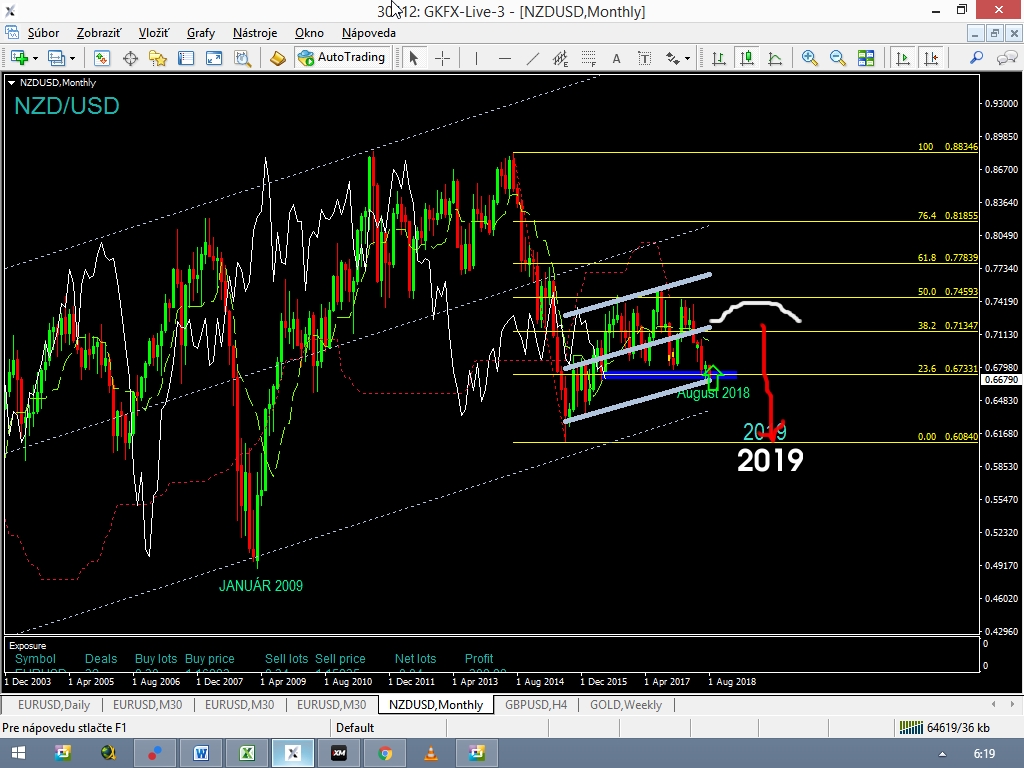Click the JANUÁR 2009 chart label
This screenshot has height=768, width=1024.
[261, 586]
